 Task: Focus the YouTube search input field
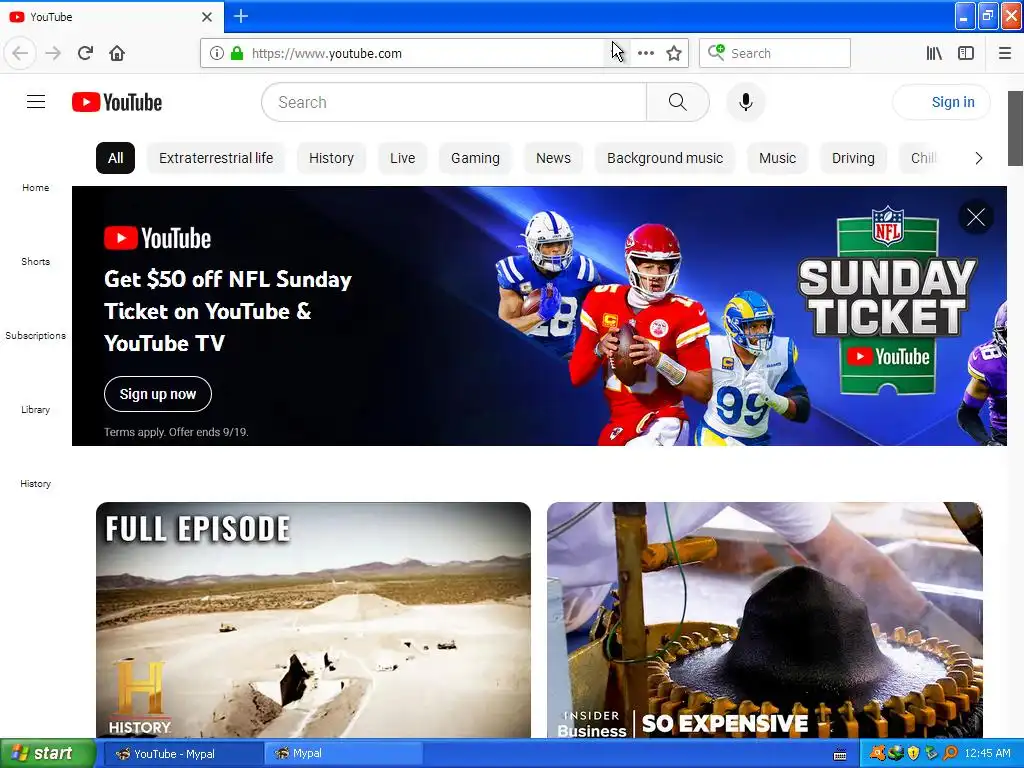click(454, 102)
